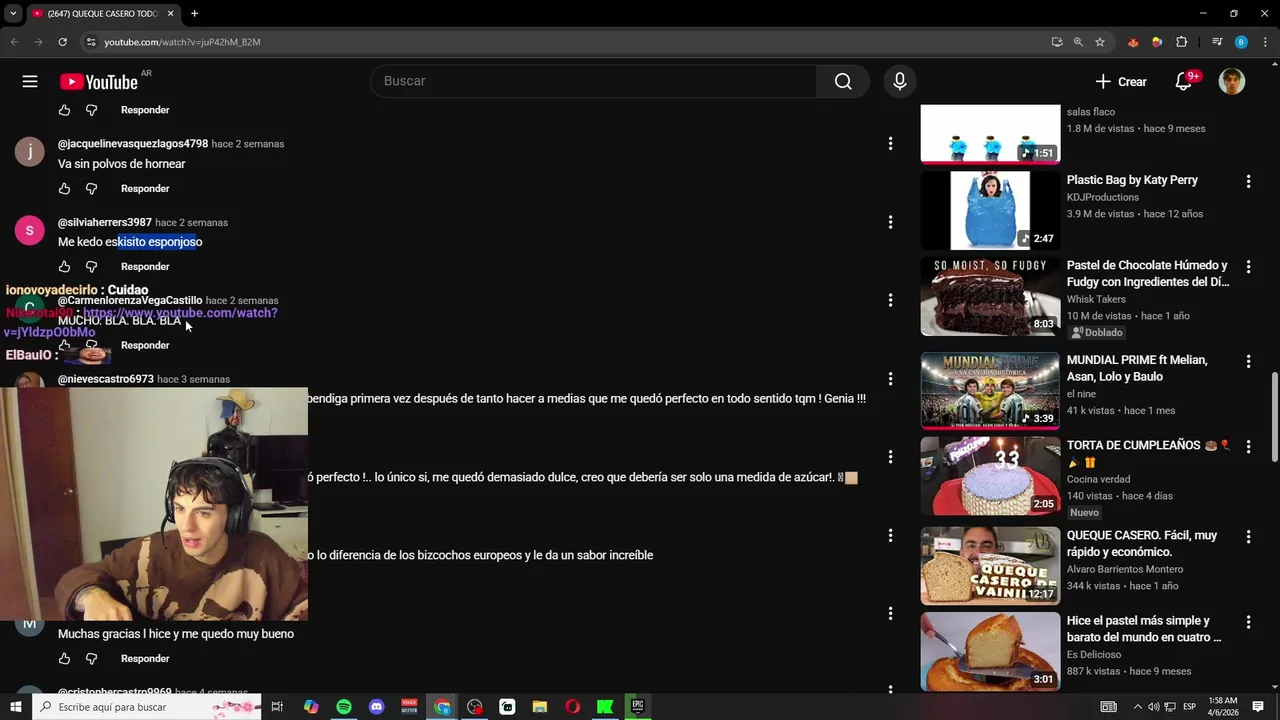Open the MetaMask fox extension

[1133, 42]
